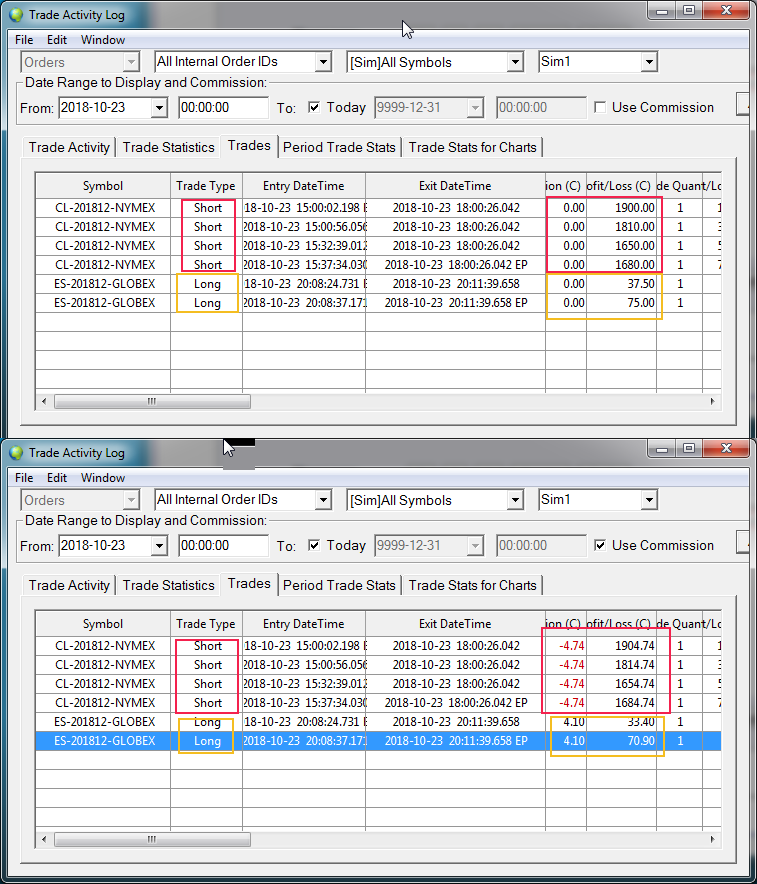Viewport: 757px width, 884px height.
Task: Click scroll left arrow in lower window table
Action: point(44,839)
